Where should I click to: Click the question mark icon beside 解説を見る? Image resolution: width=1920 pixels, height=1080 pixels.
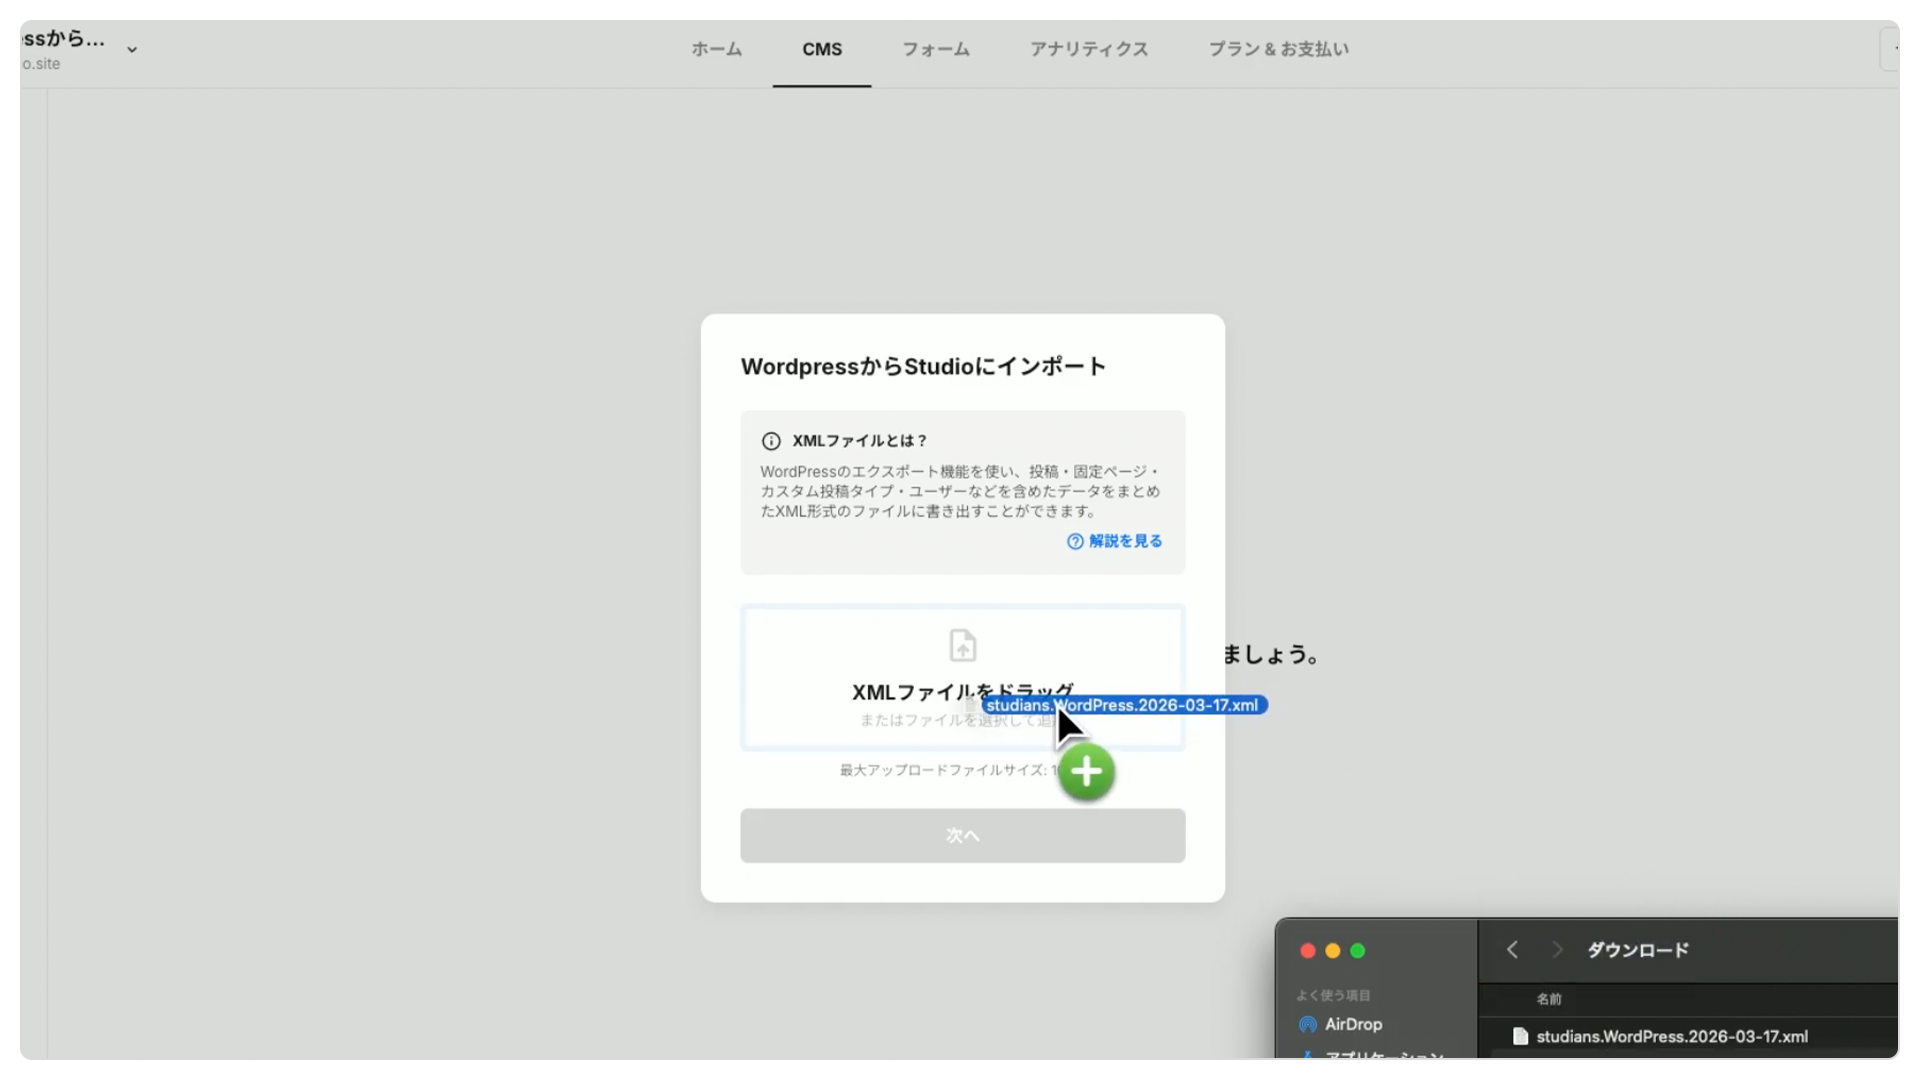coord(1075,541)
